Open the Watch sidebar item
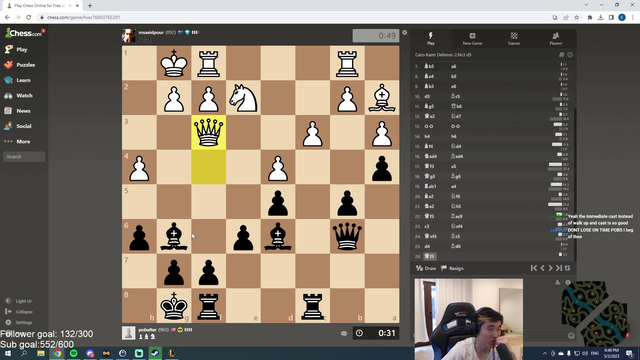The image size is (640, 360). [18, 96]
